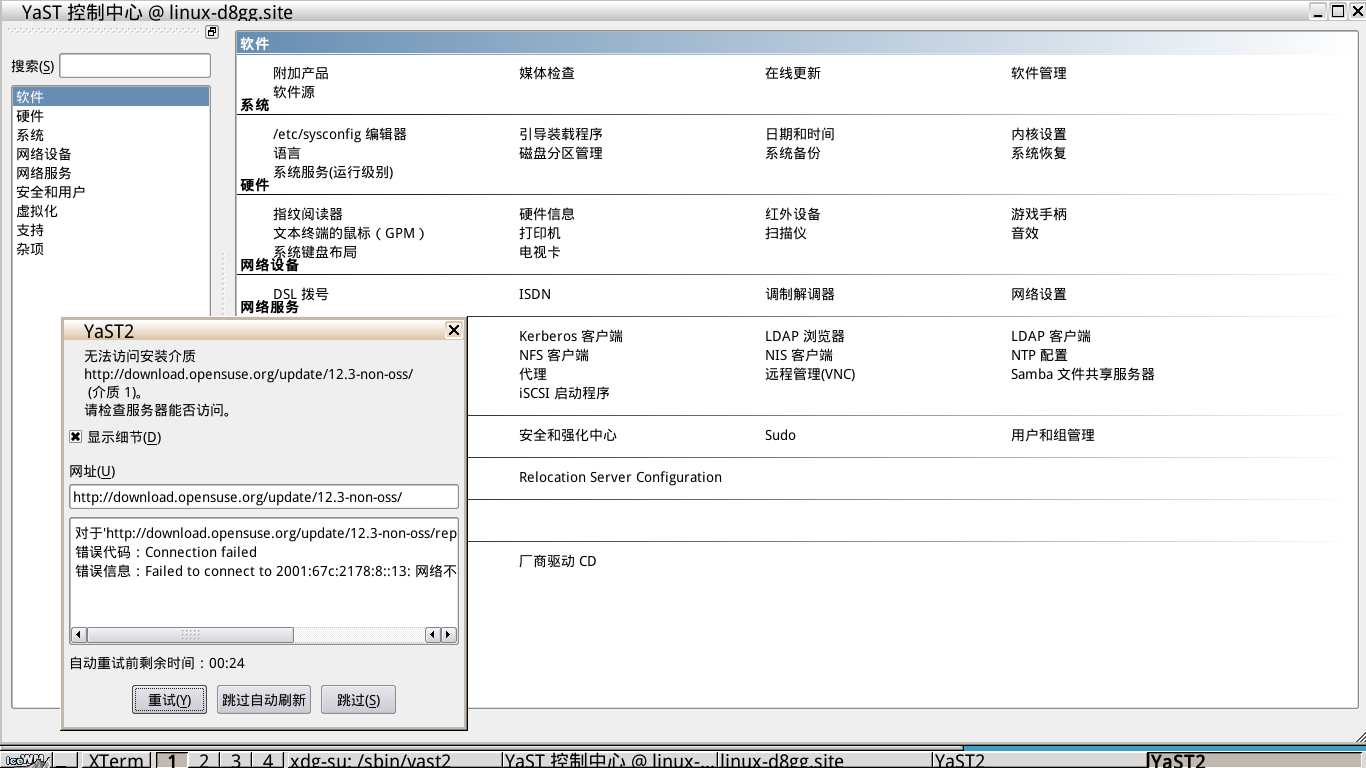Open 软件管理 module
The image size is (1366, 768).
(1039, 73)
